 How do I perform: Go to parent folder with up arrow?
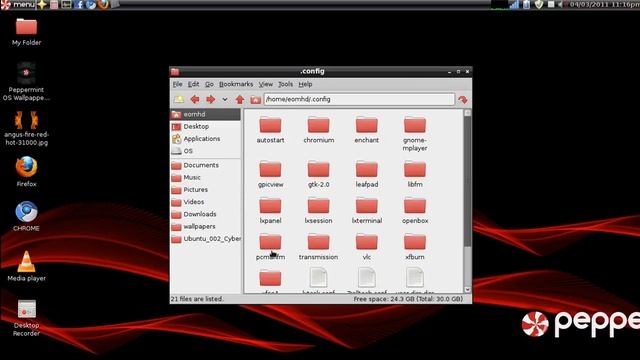[240, 99]
